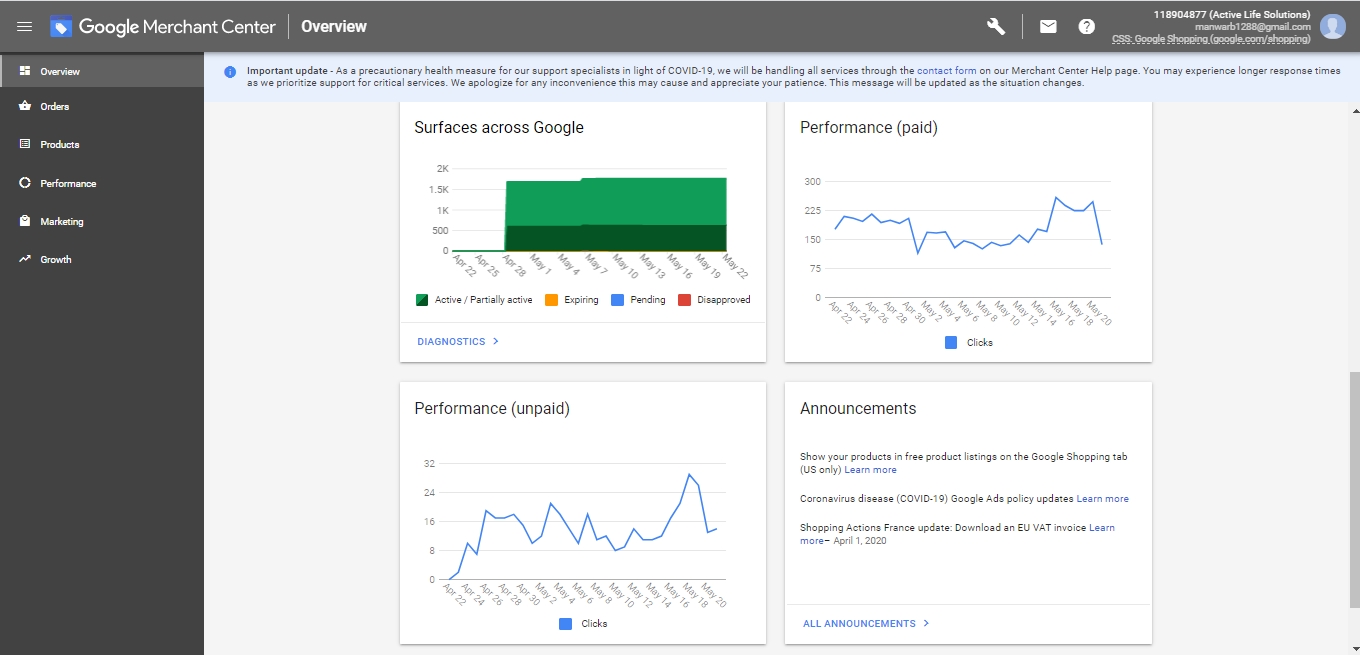Select Overview in the sidebar
Viewport: 1360px width, 655px height.
click(x=60, y=72)
